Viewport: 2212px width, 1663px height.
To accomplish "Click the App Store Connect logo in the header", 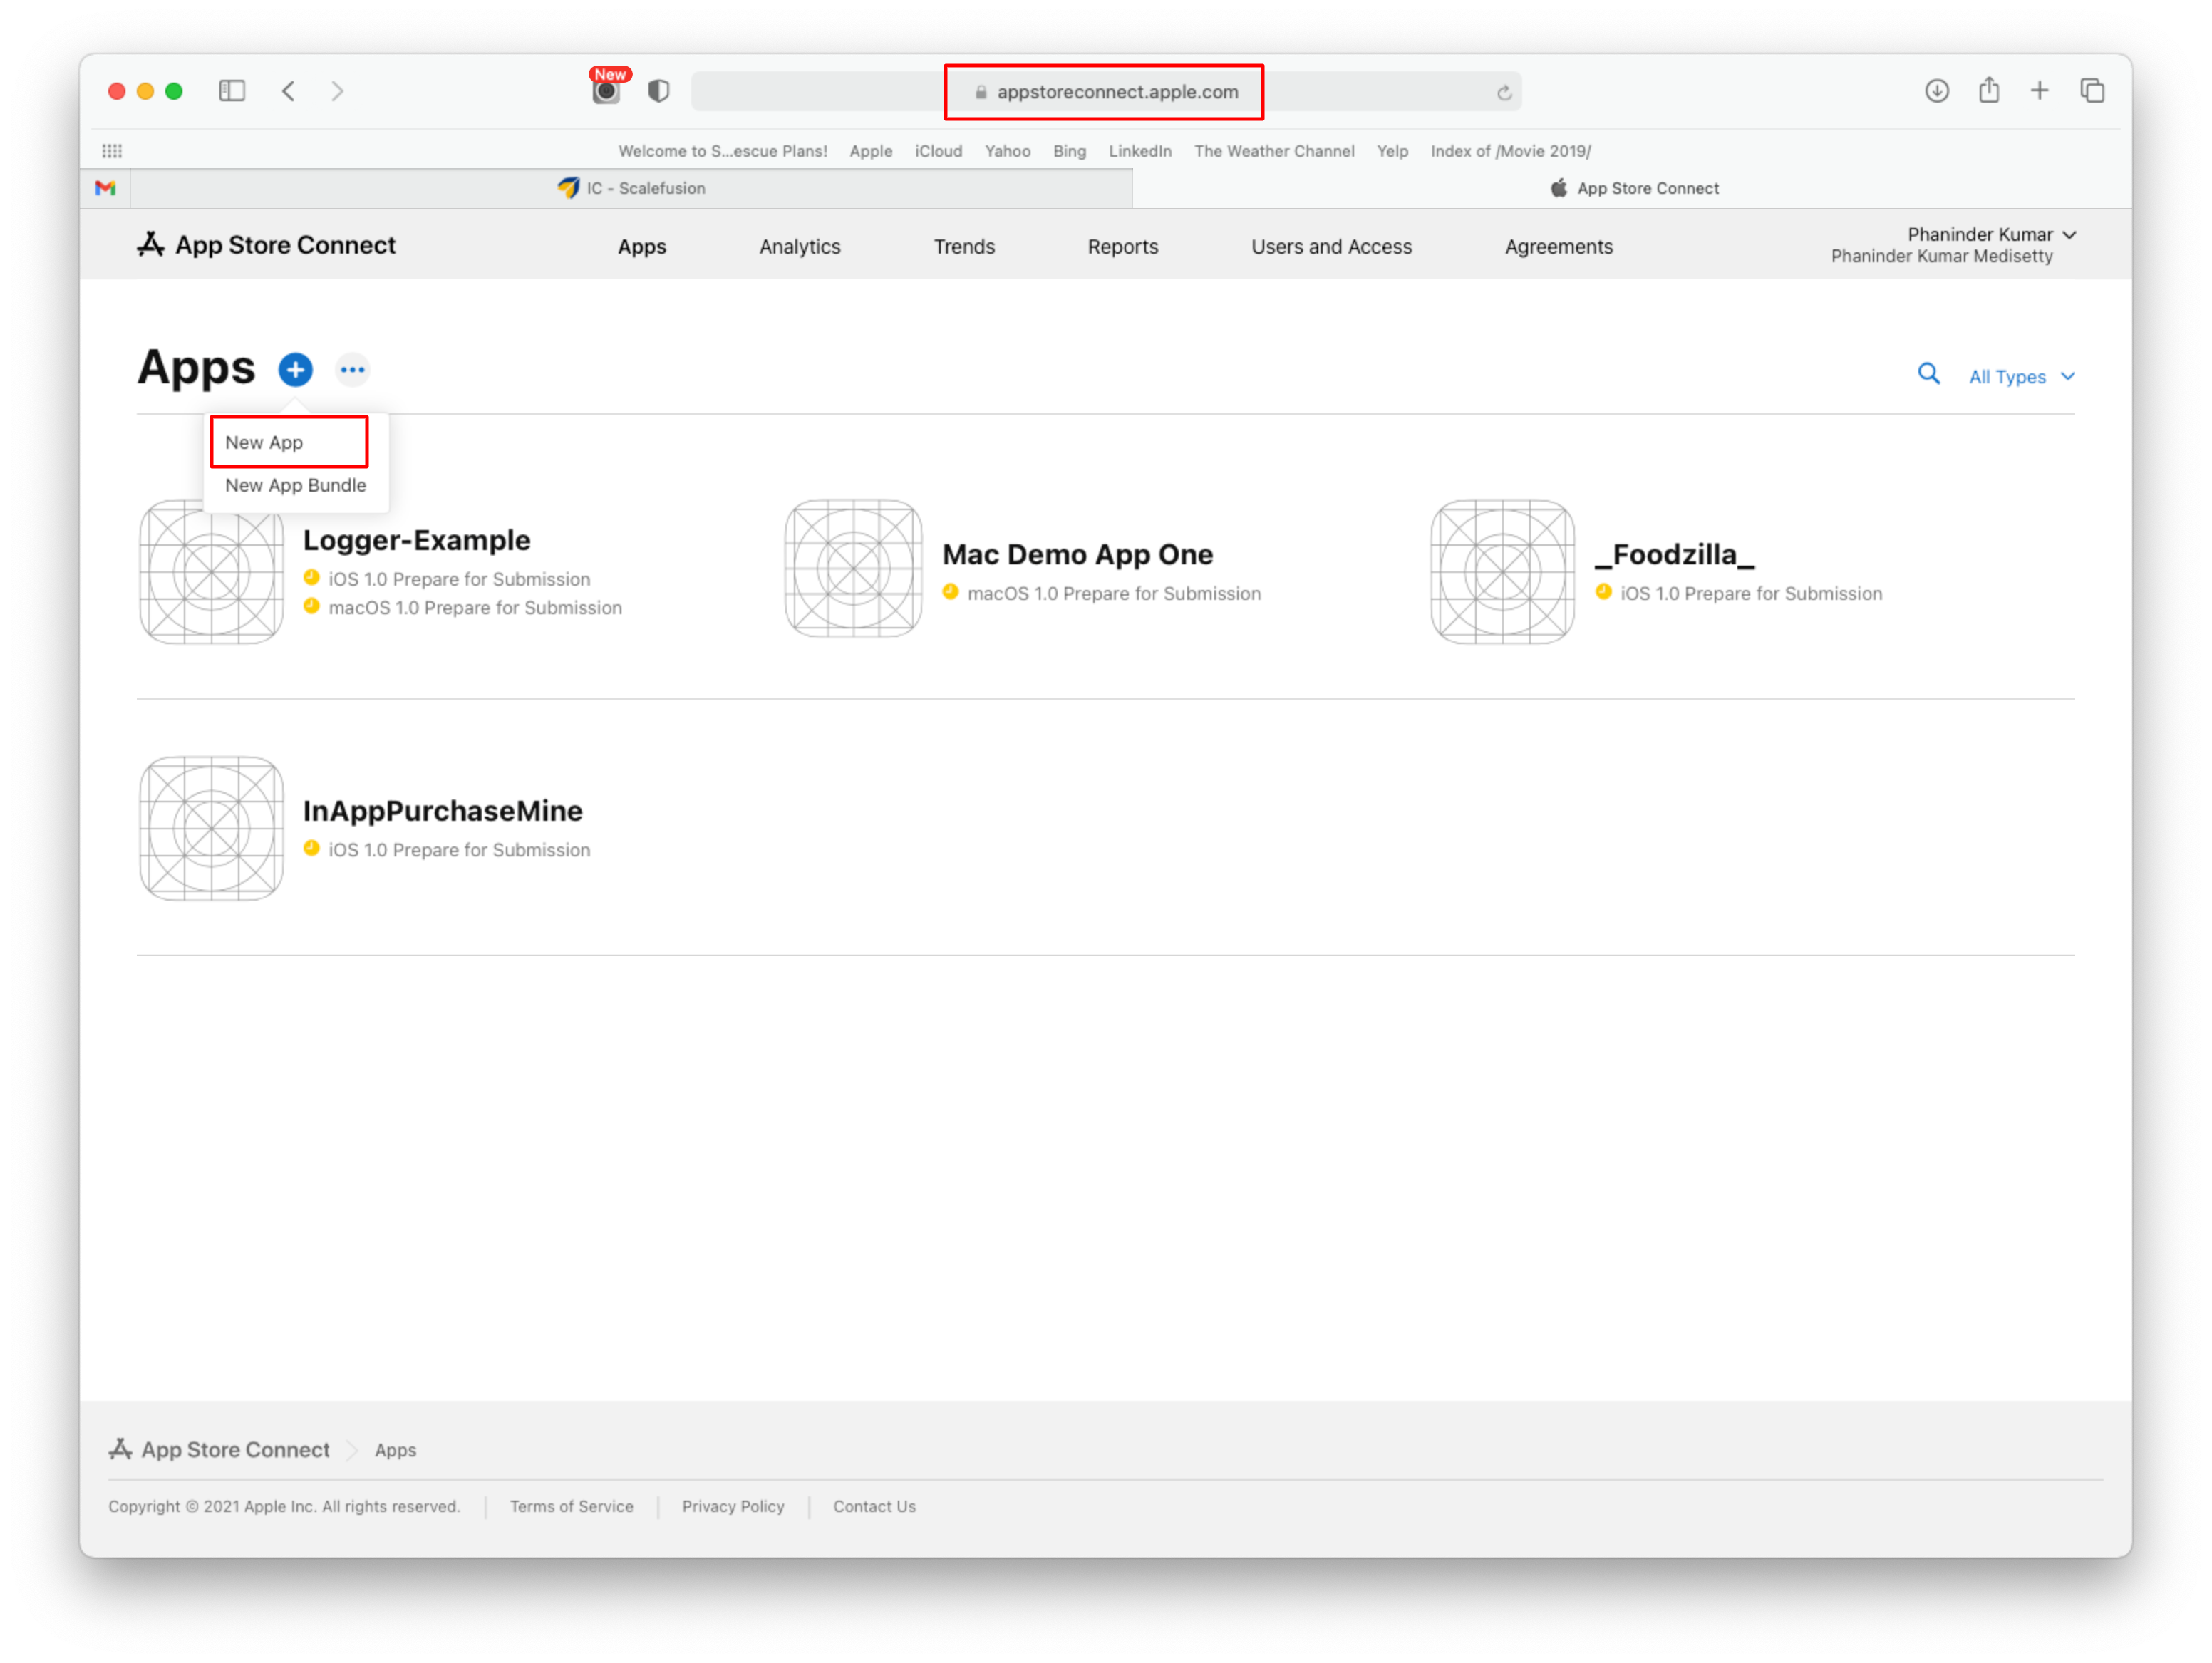I will (266, 245).
